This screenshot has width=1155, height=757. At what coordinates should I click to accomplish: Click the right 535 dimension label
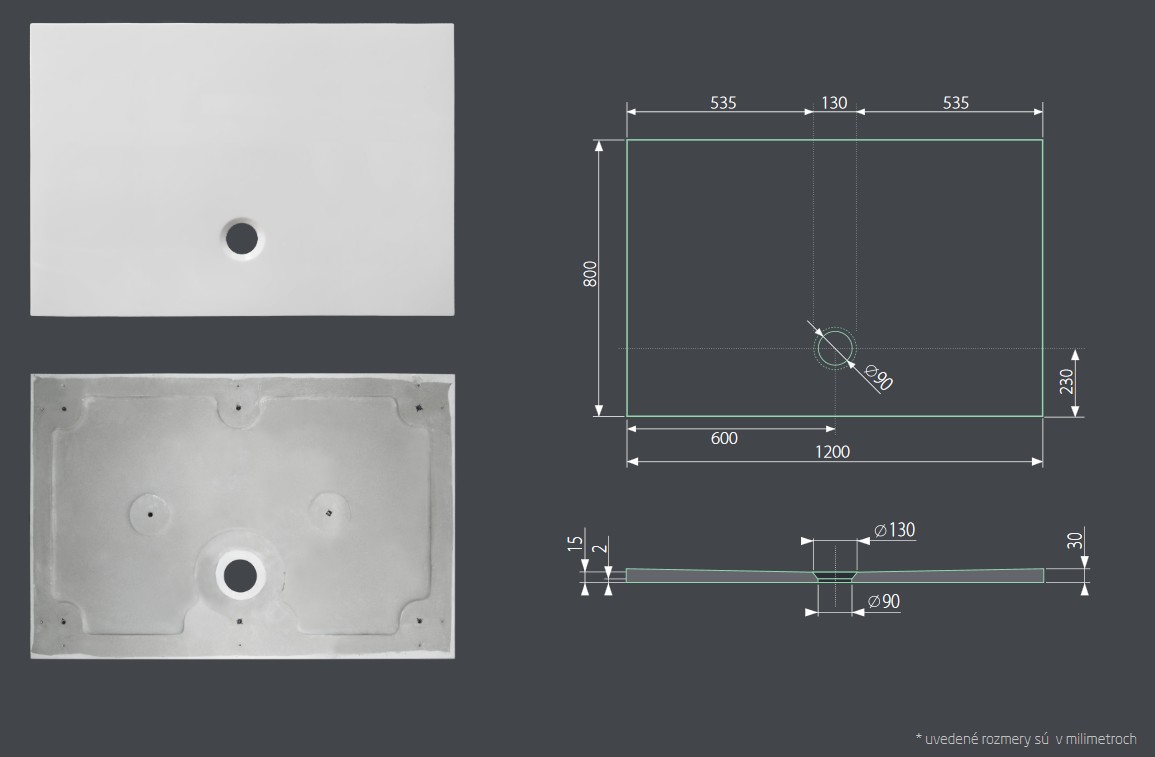point(955,103)
